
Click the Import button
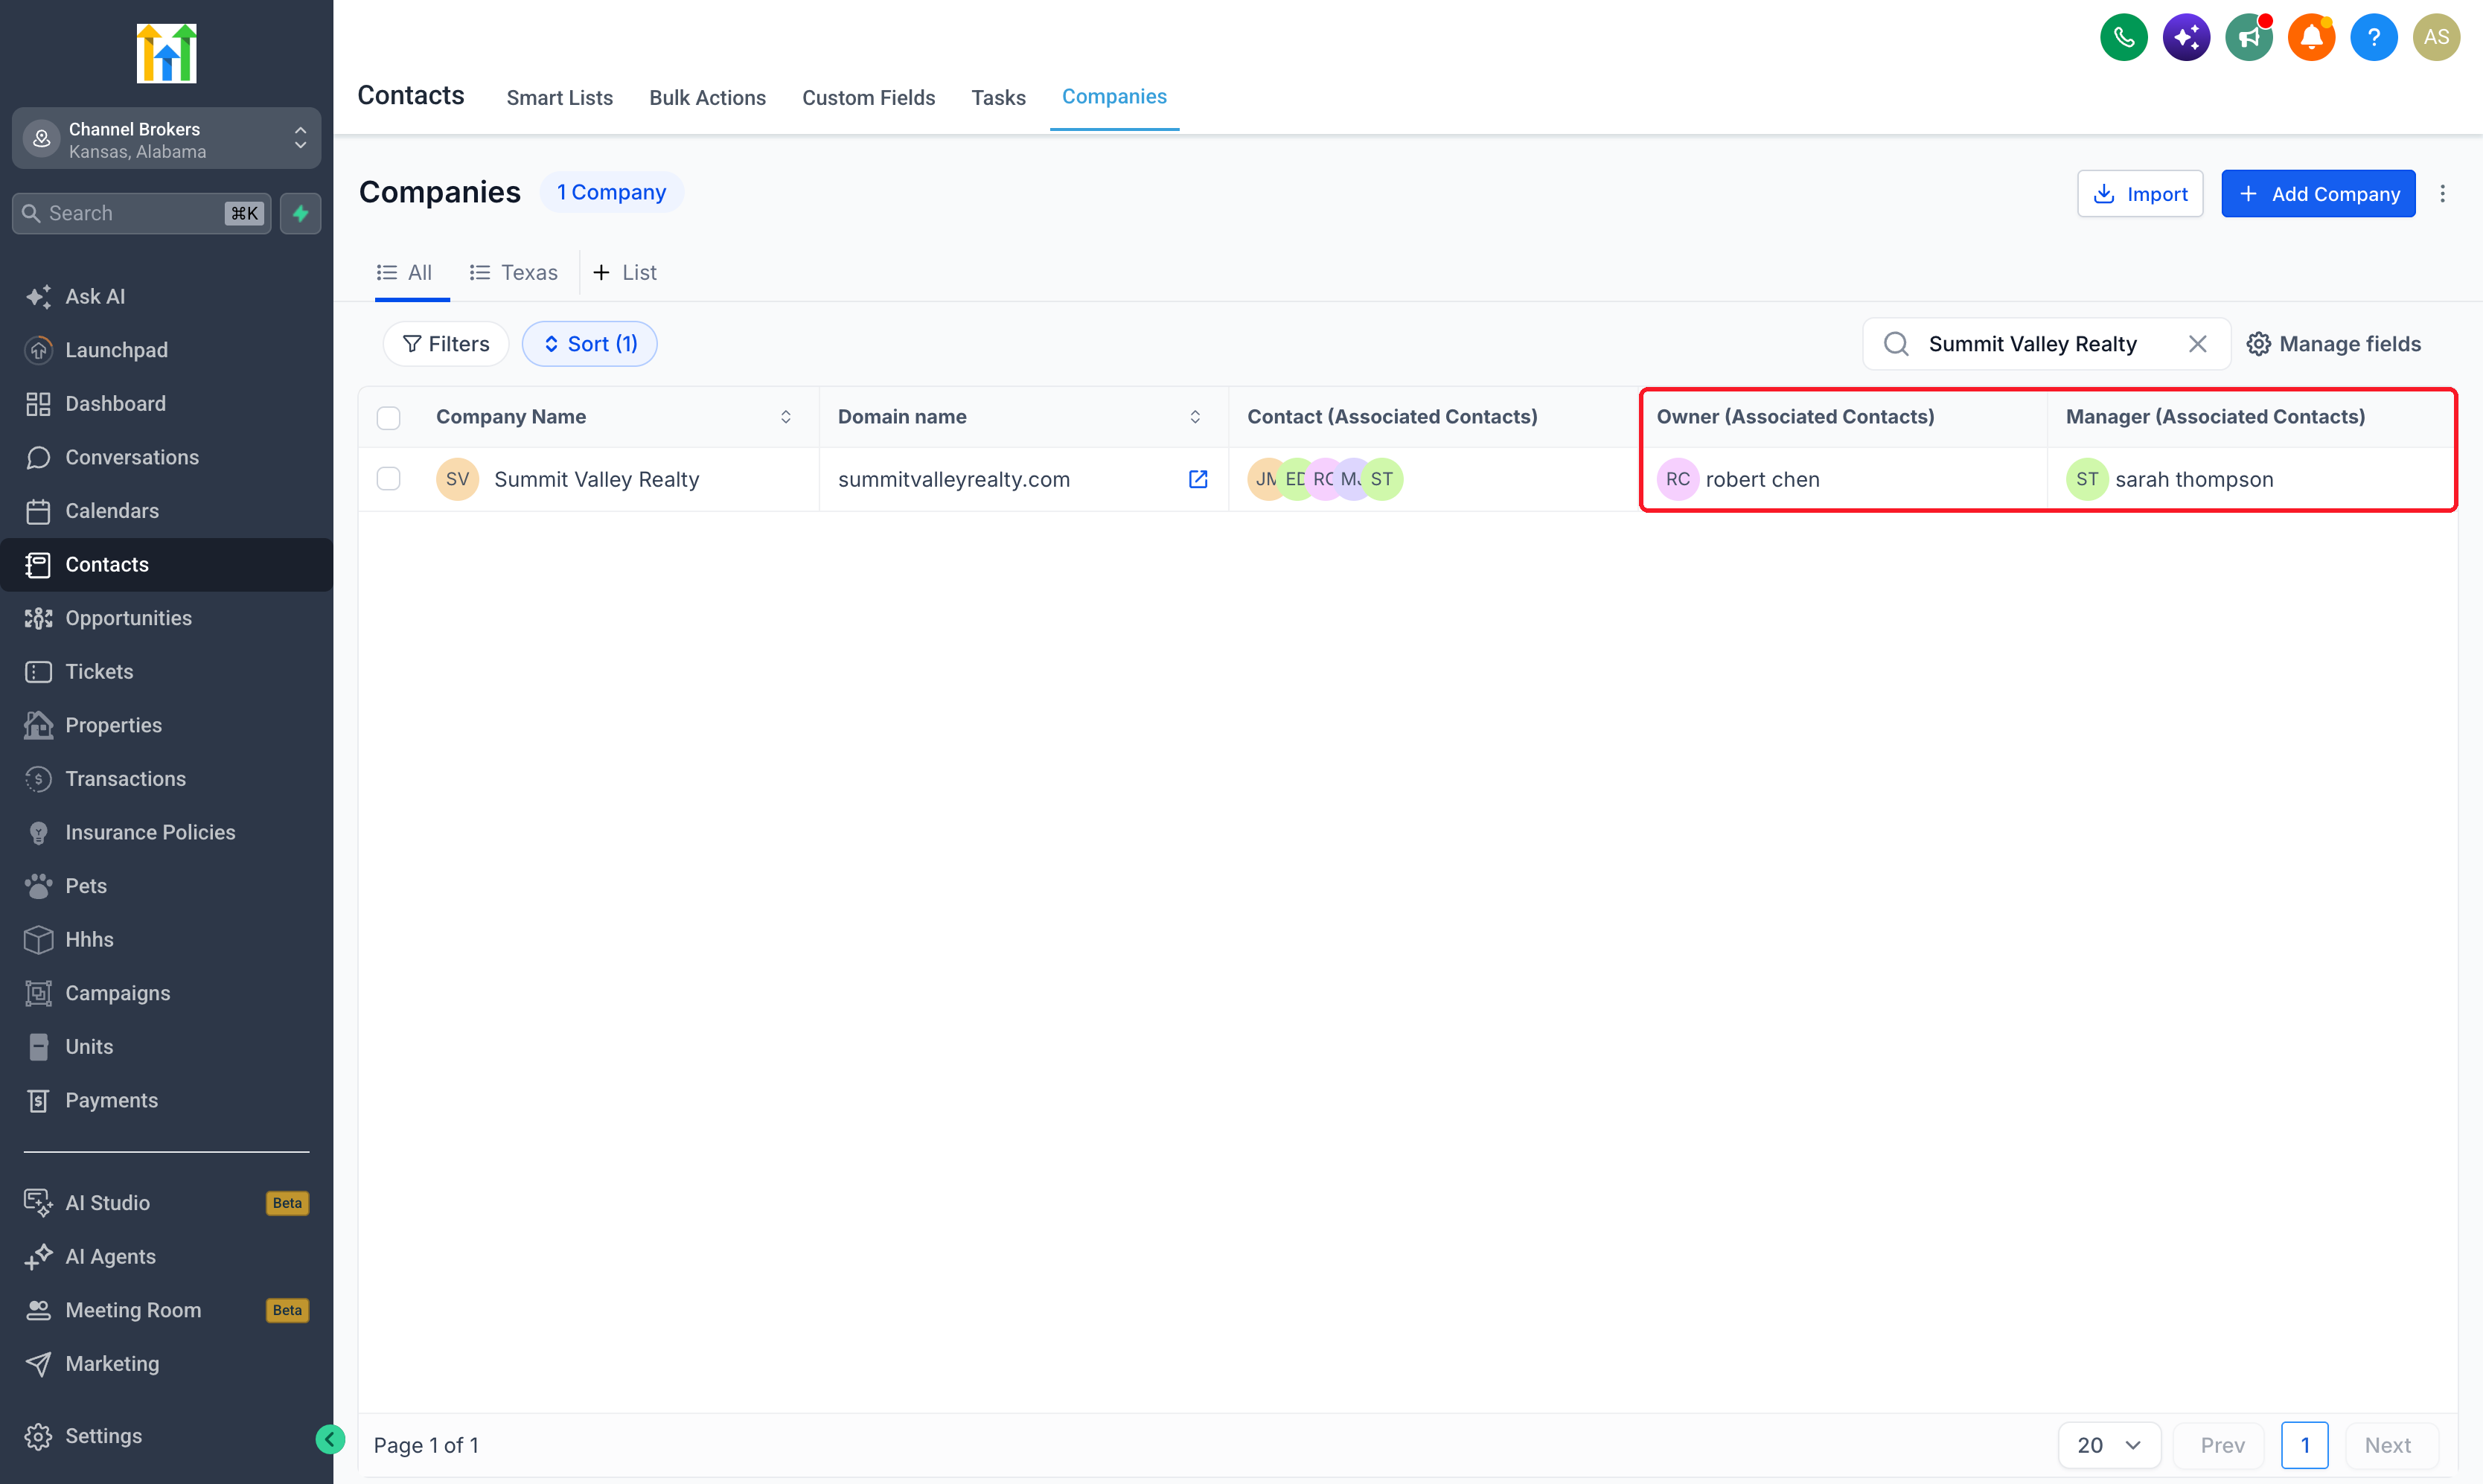2139,194
